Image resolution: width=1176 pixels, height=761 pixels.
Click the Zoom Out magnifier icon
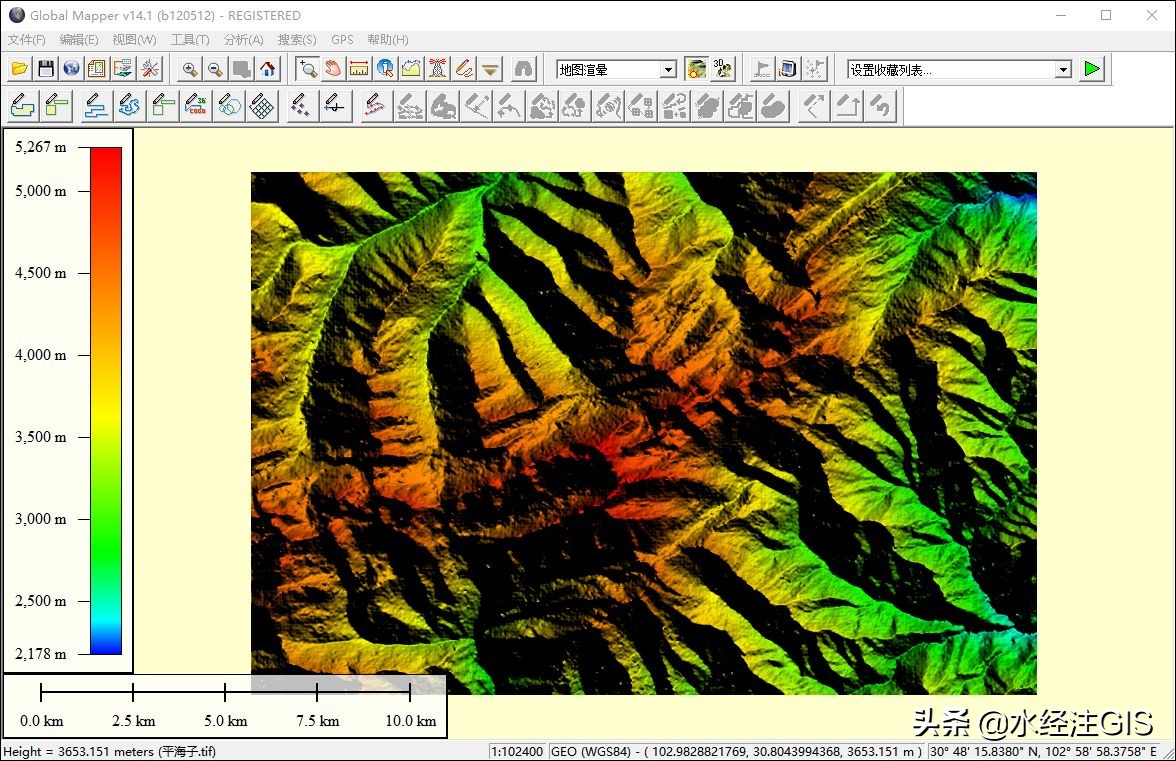[215, 69]
